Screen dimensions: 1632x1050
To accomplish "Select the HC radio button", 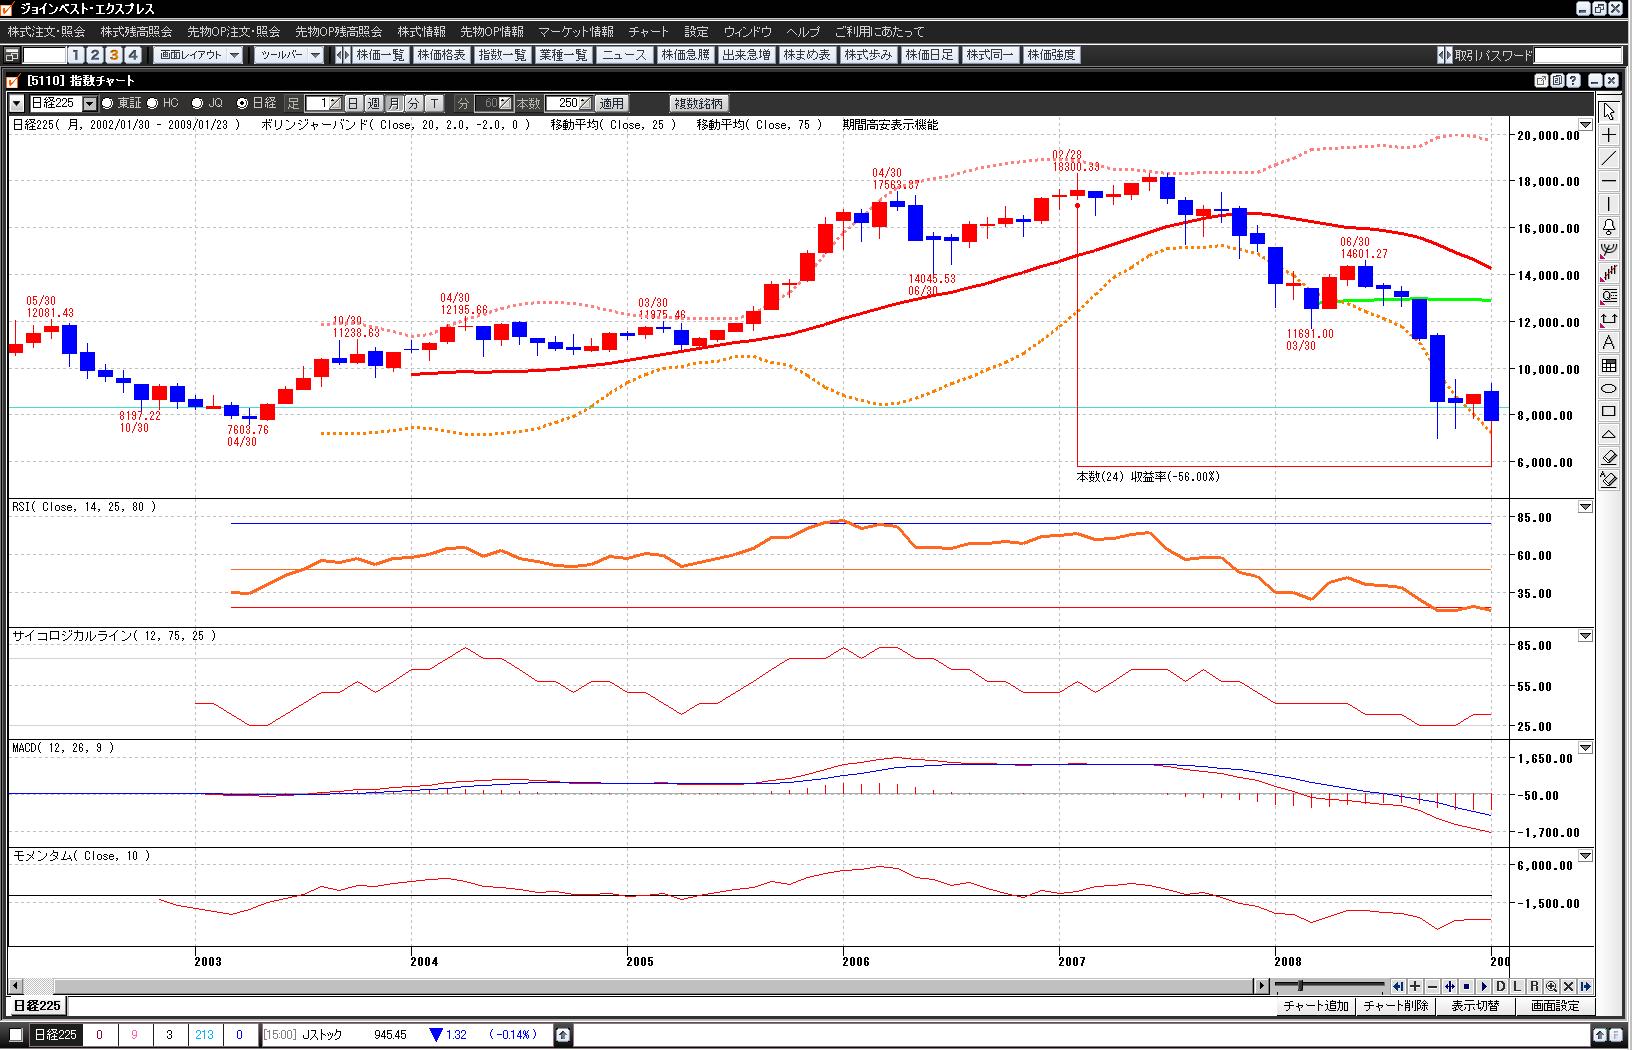I will [x=153, y=103].
